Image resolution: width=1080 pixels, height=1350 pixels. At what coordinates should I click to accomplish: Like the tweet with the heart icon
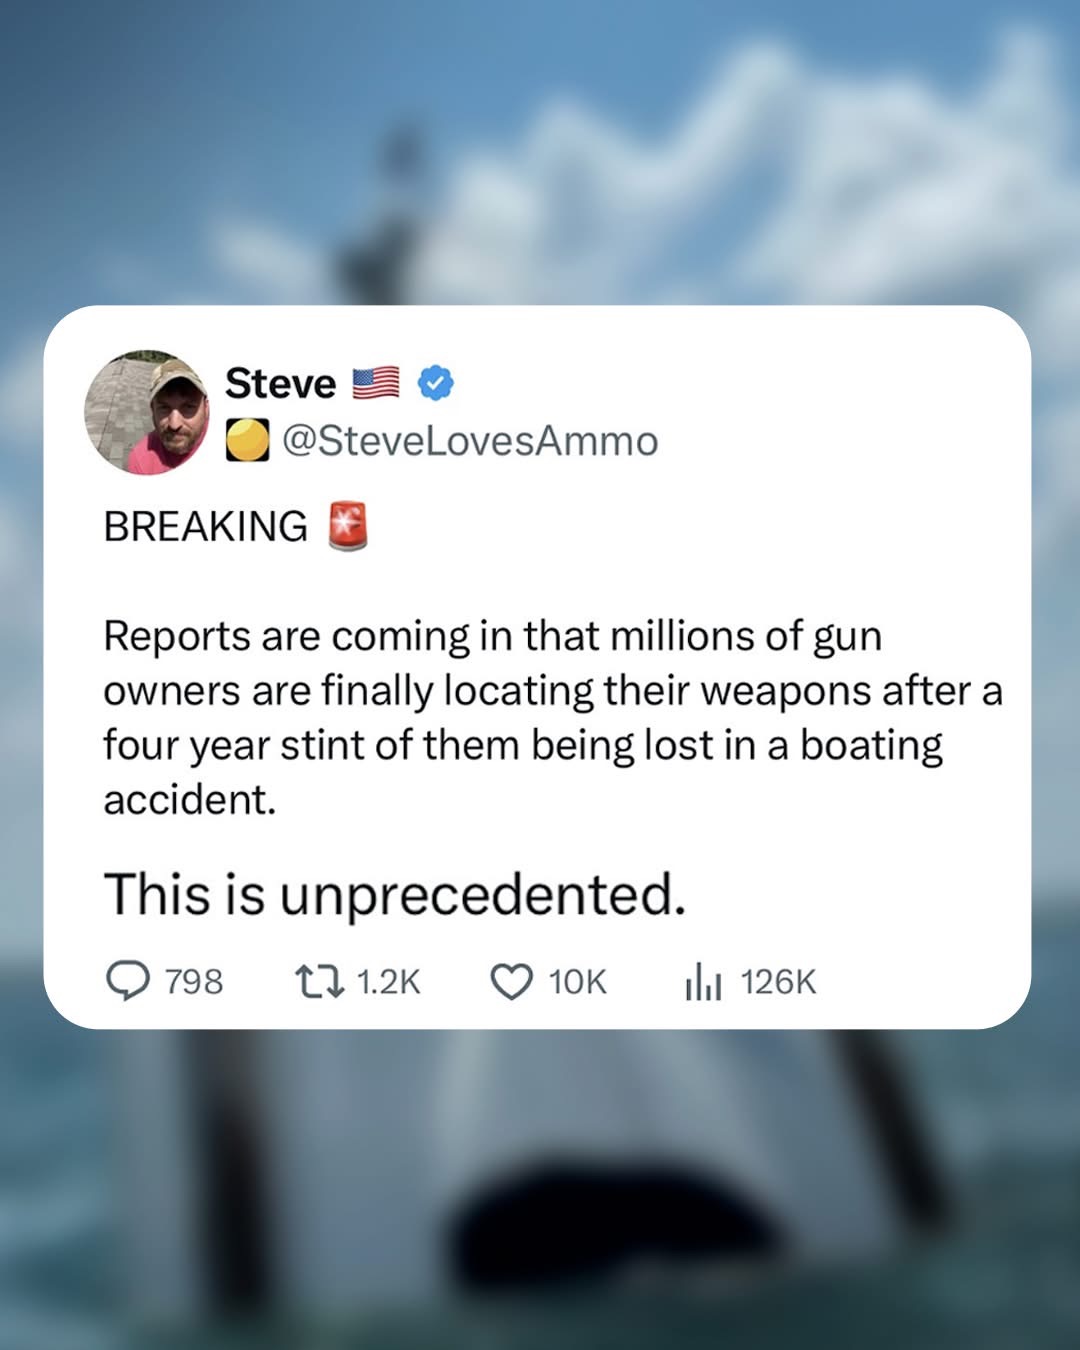(512, 982)
